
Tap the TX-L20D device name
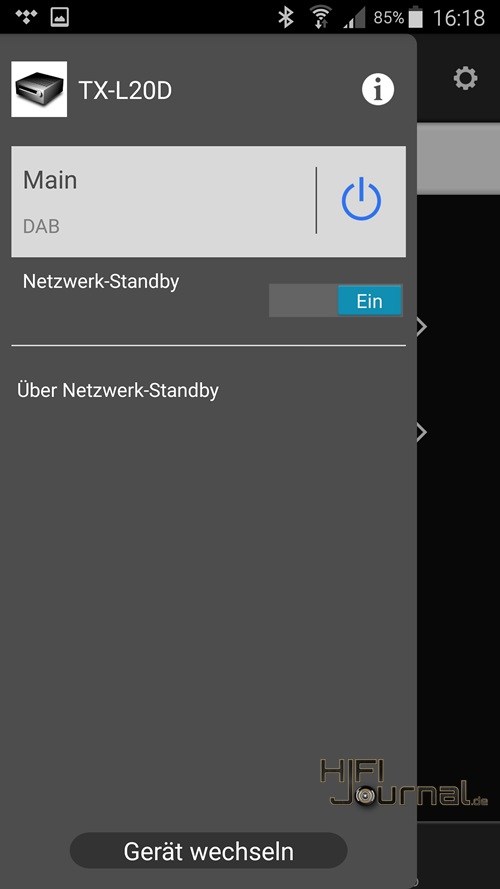click(x=125, y=90)
